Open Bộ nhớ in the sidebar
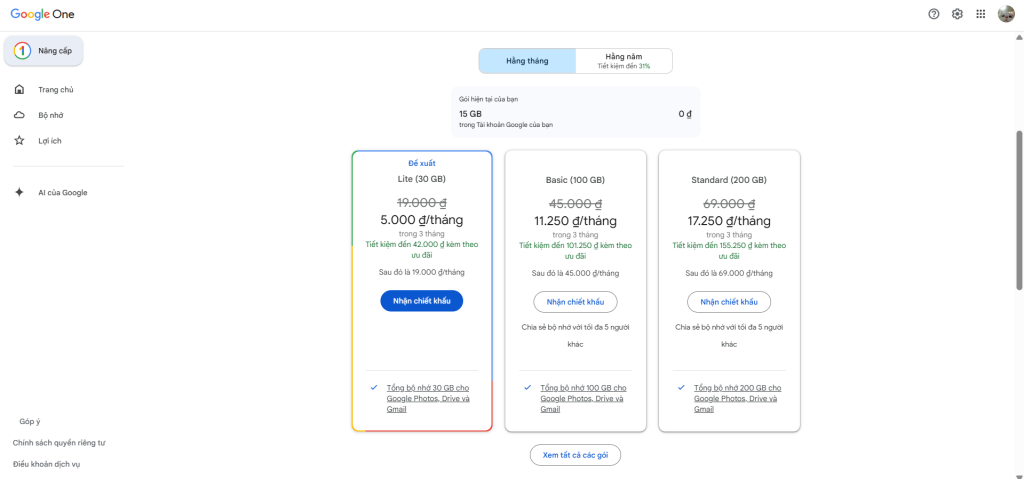This screenshot has height=479, width=1024. (50, 115)
